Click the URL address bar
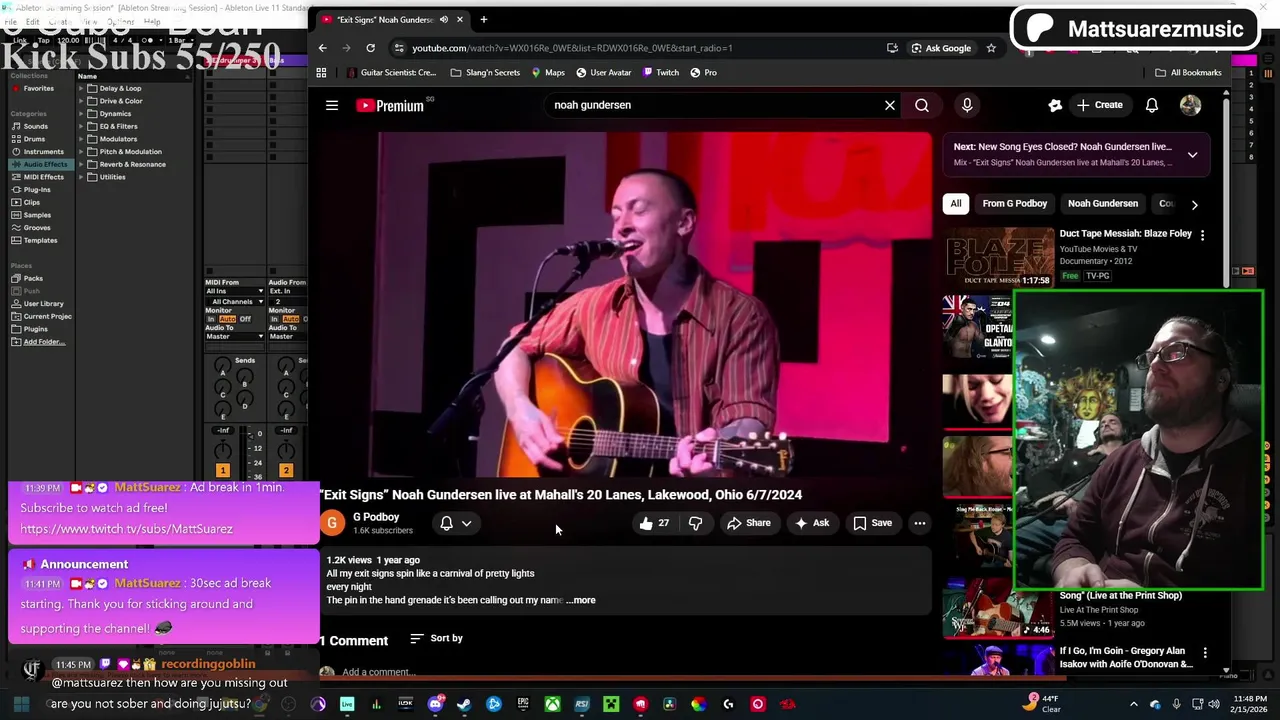 point(640,48)
